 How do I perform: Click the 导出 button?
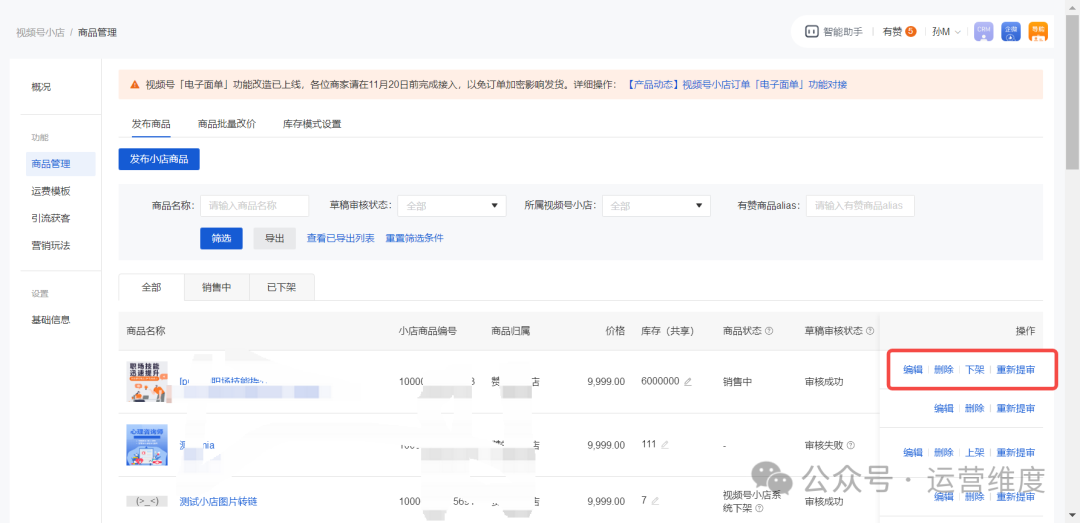(274, 238)
